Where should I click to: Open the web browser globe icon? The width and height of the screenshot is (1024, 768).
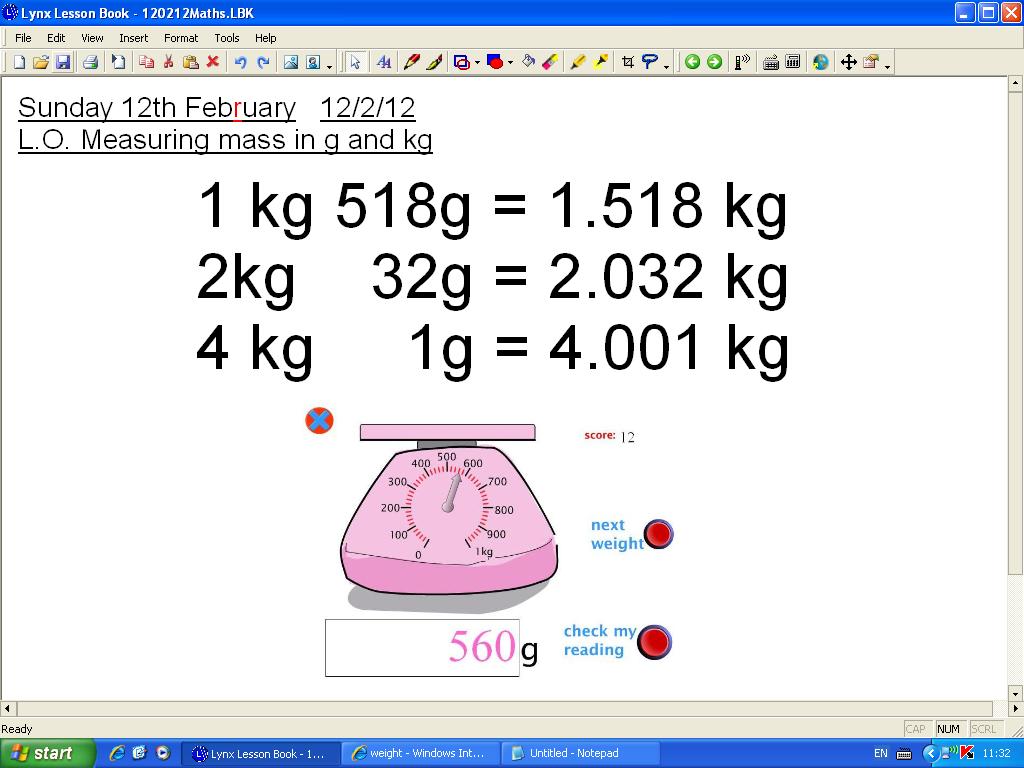pyautogui.click(x=820, y=62)
